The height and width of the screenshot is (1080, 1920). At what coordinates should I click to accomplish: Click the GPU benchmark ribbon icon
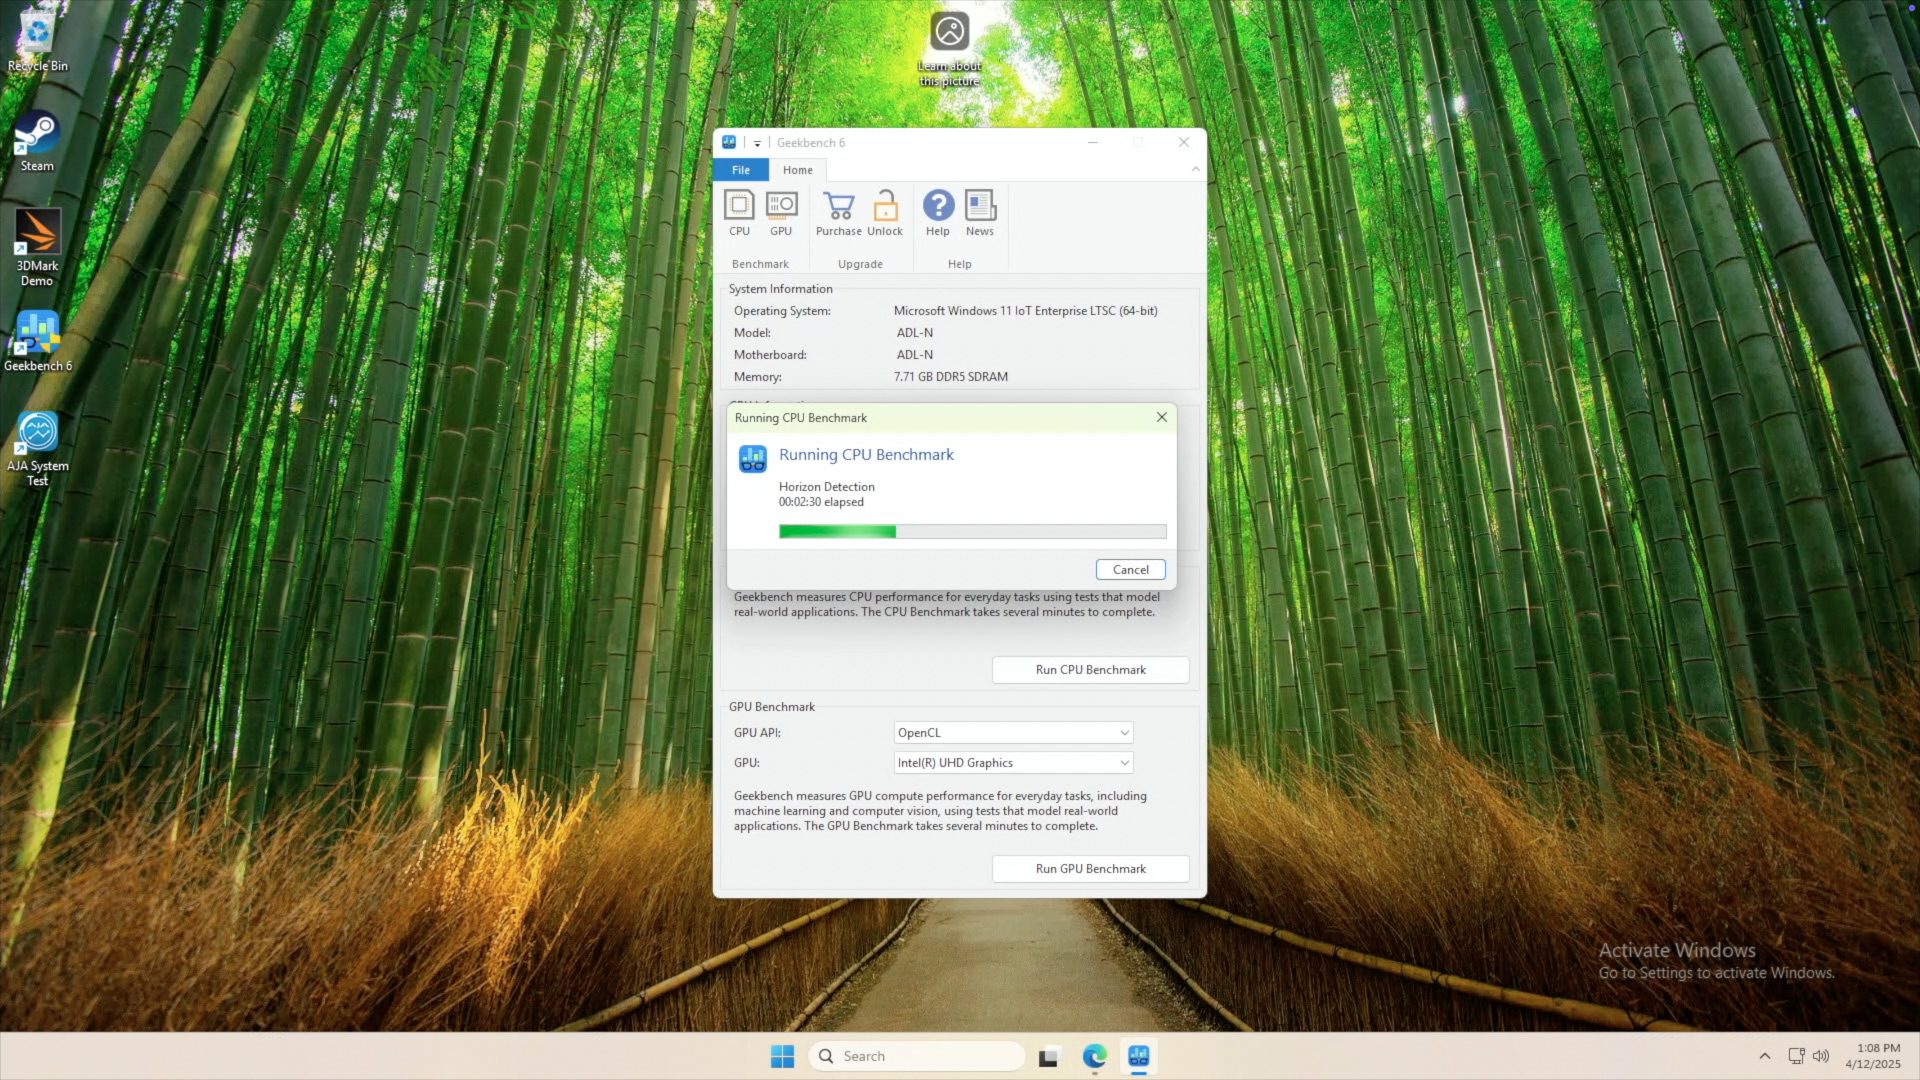tap(781, 213)
